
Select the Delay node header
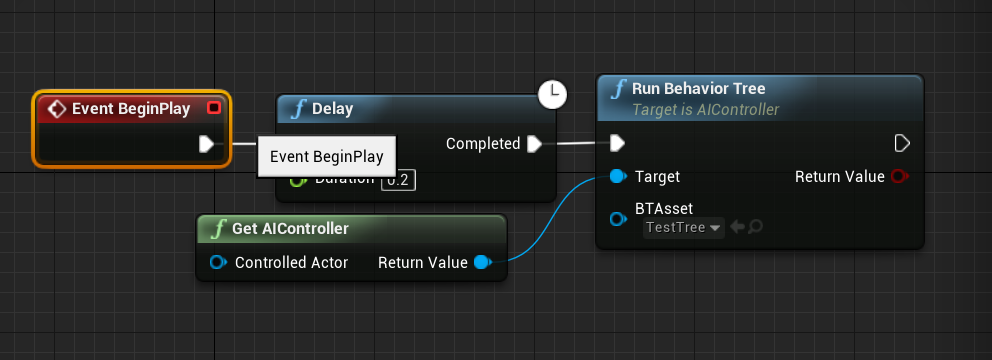point(416,109)
